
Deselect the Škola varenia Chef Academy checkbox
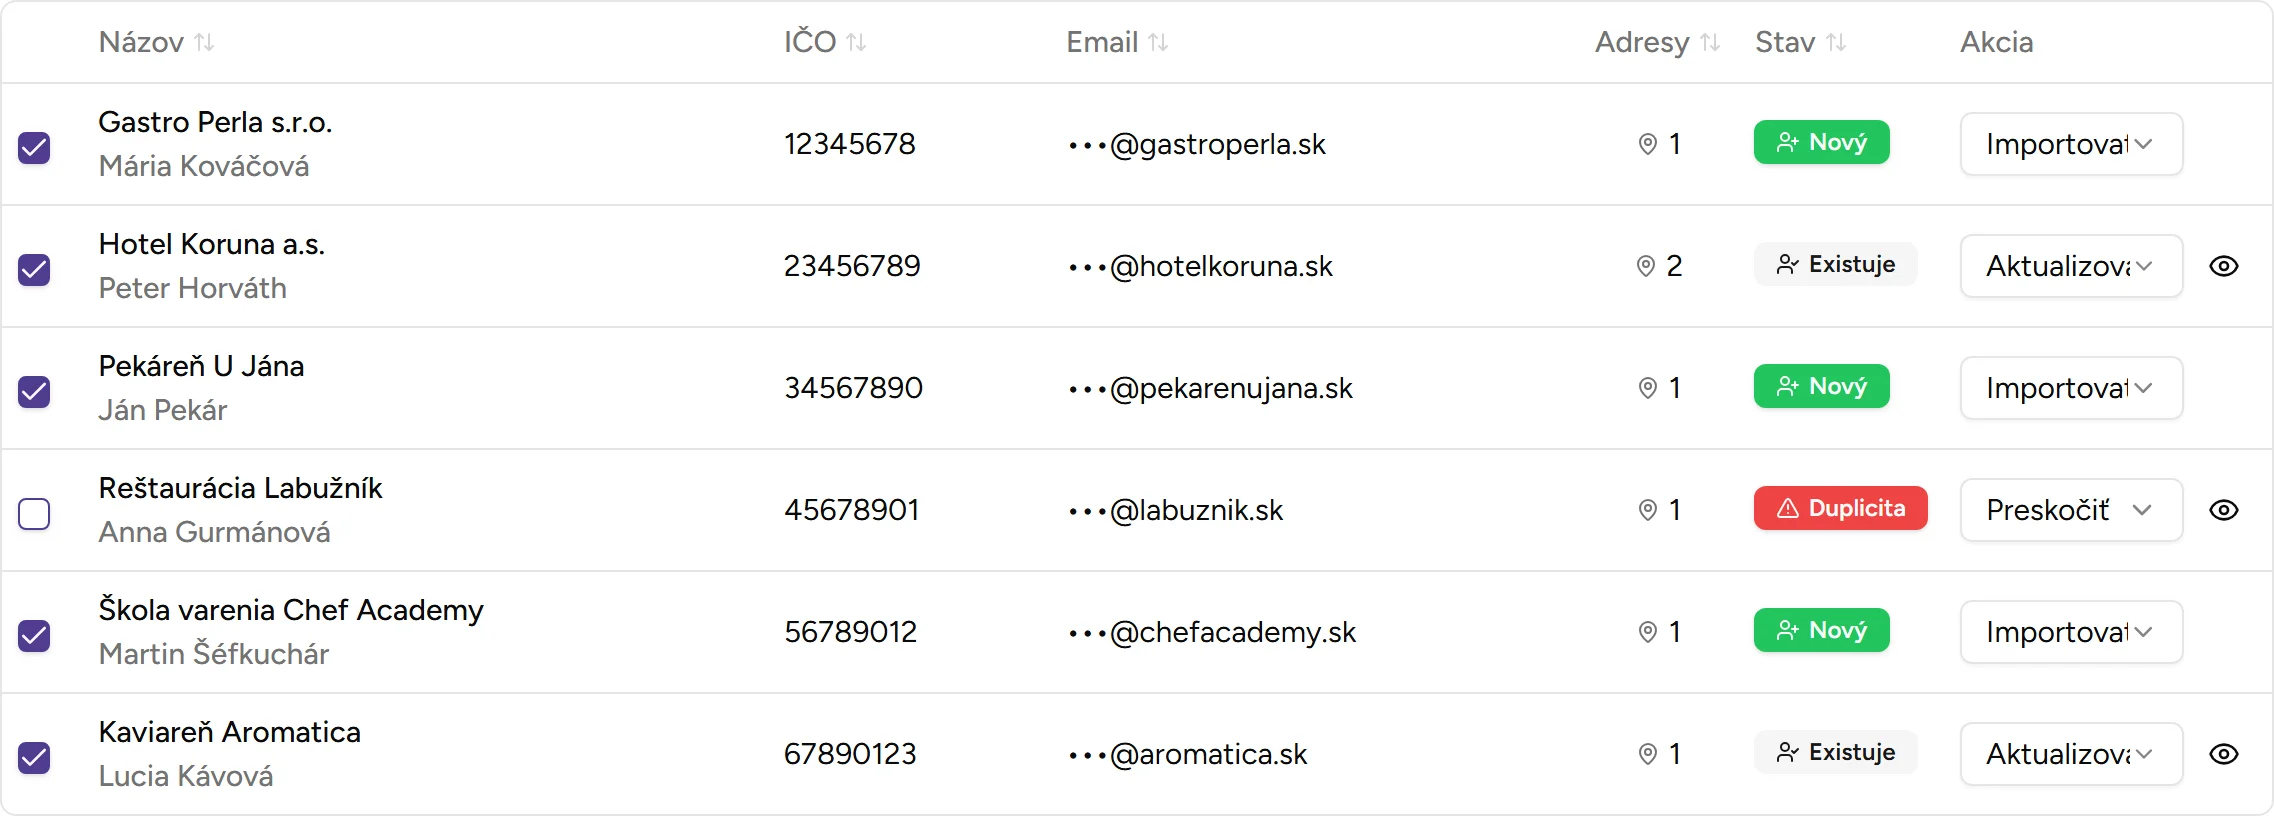34,636
